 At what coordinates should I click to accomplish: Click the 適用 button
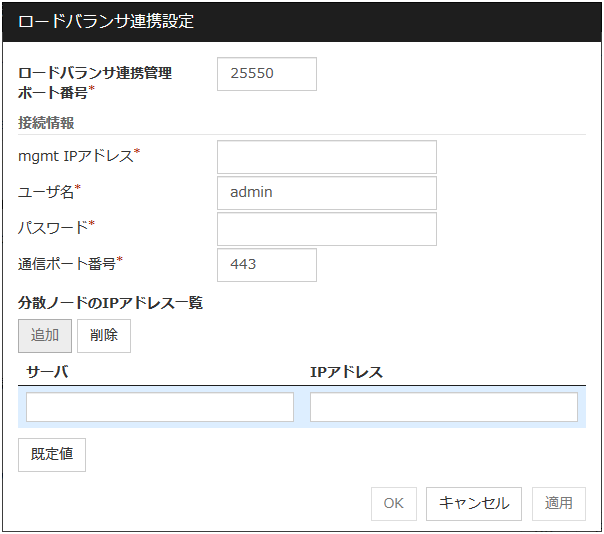click(559, 503)
